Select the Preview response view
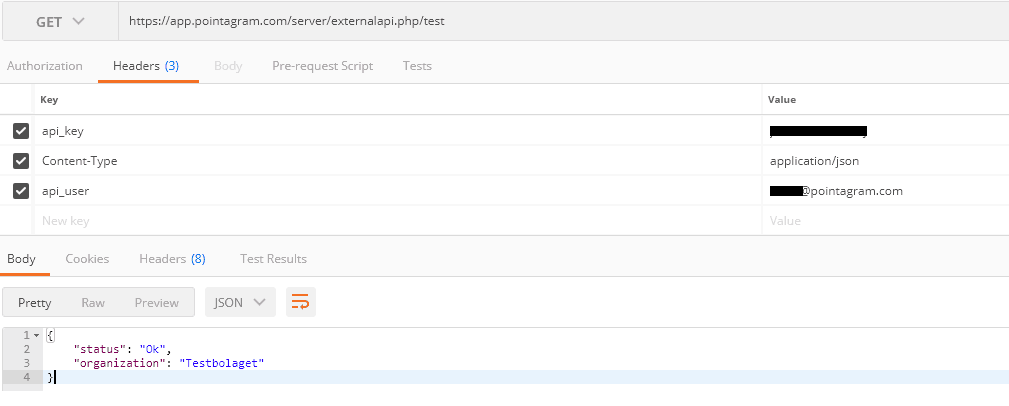This screenshot has height=406, width=1009. 156,302
